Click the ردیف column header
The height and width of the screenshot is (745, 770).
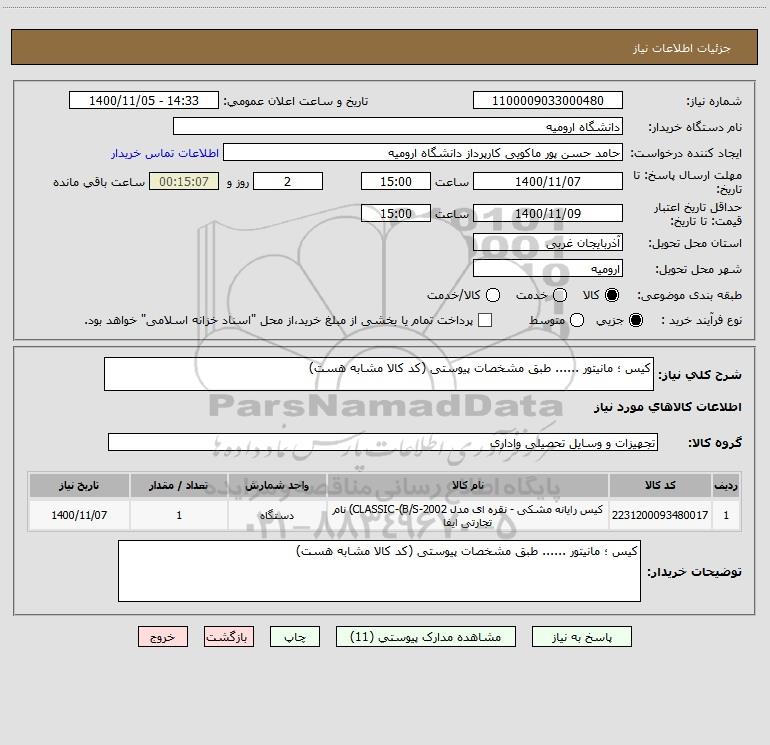[726, 485]
